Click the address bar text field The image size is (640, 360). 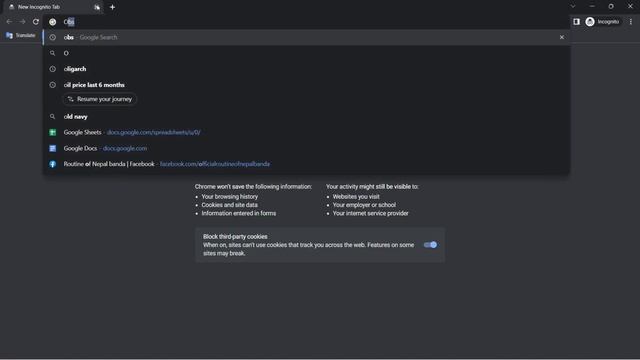(310, 22)
